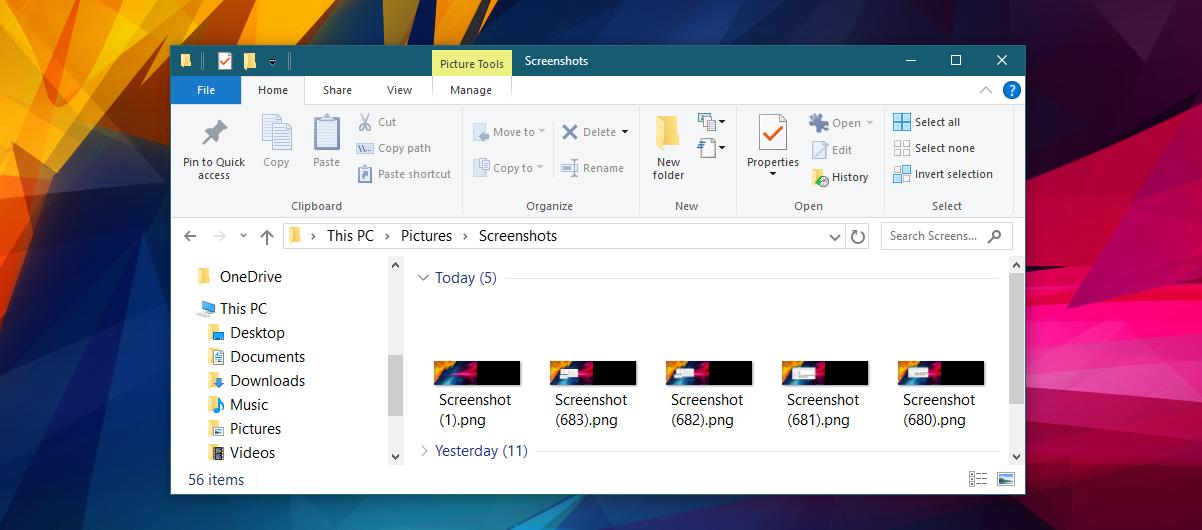
Task: Click the navigation pane scrollbar thumb
Action: 395,385
